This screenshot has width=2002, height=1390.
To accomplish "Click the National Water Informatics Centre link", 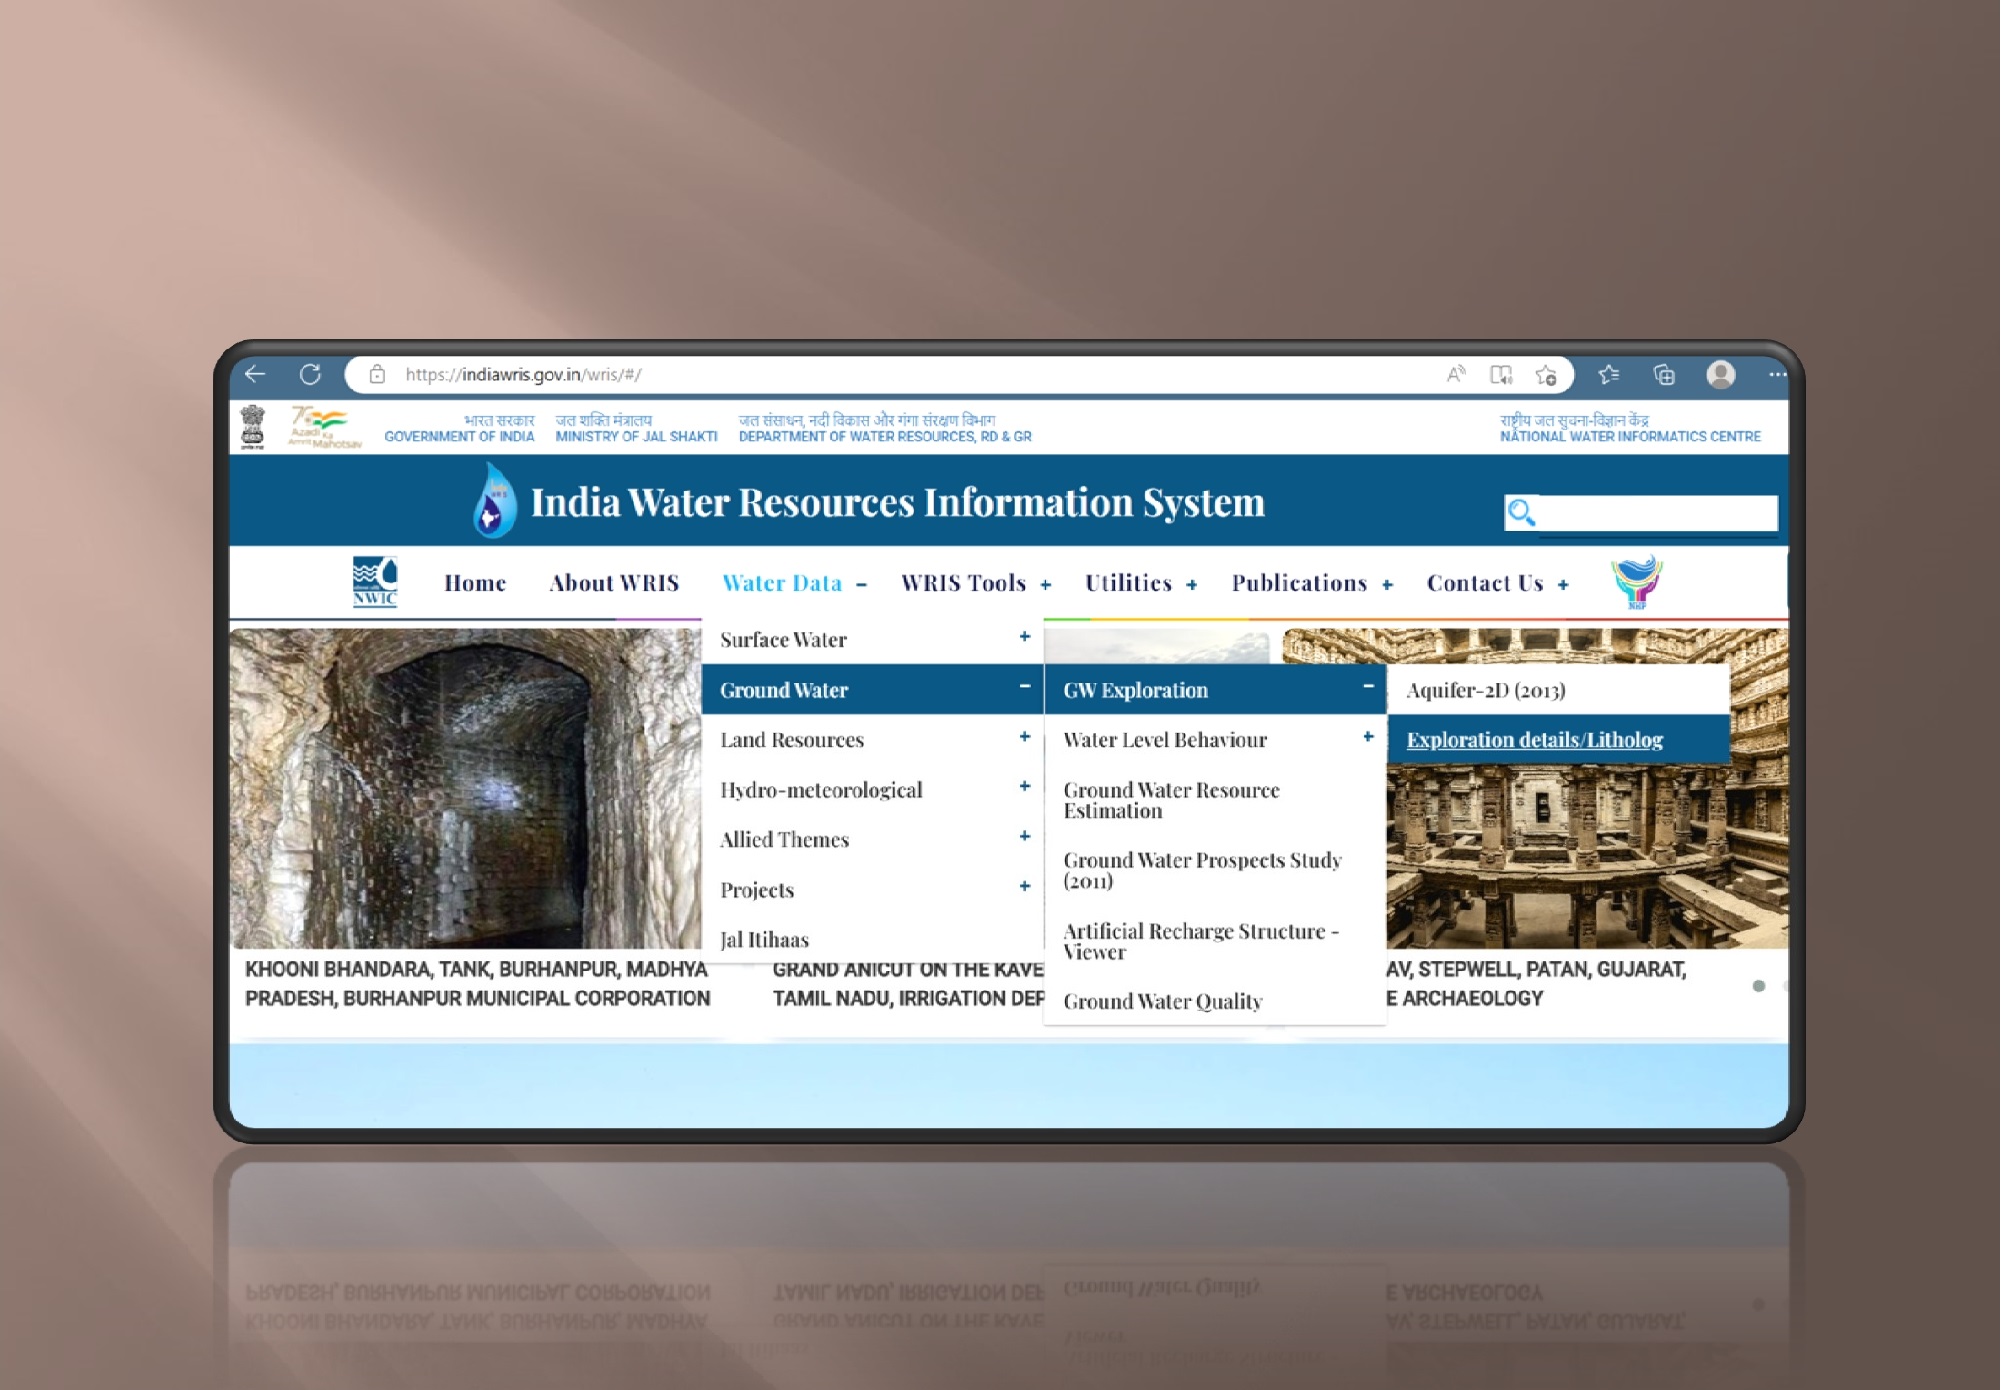I will click(x=1630, y=428).
